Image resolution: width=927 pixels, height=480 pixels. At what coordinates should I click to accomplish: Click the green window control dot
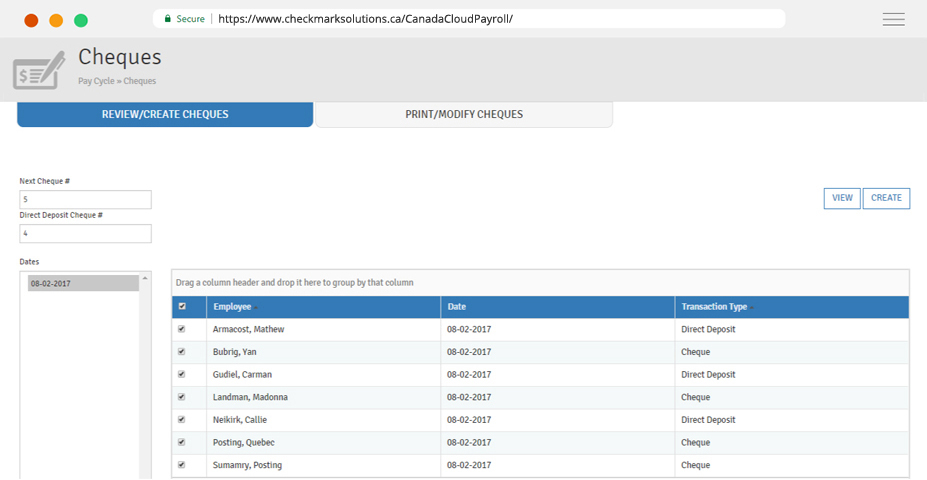click(x=81, y=20)
